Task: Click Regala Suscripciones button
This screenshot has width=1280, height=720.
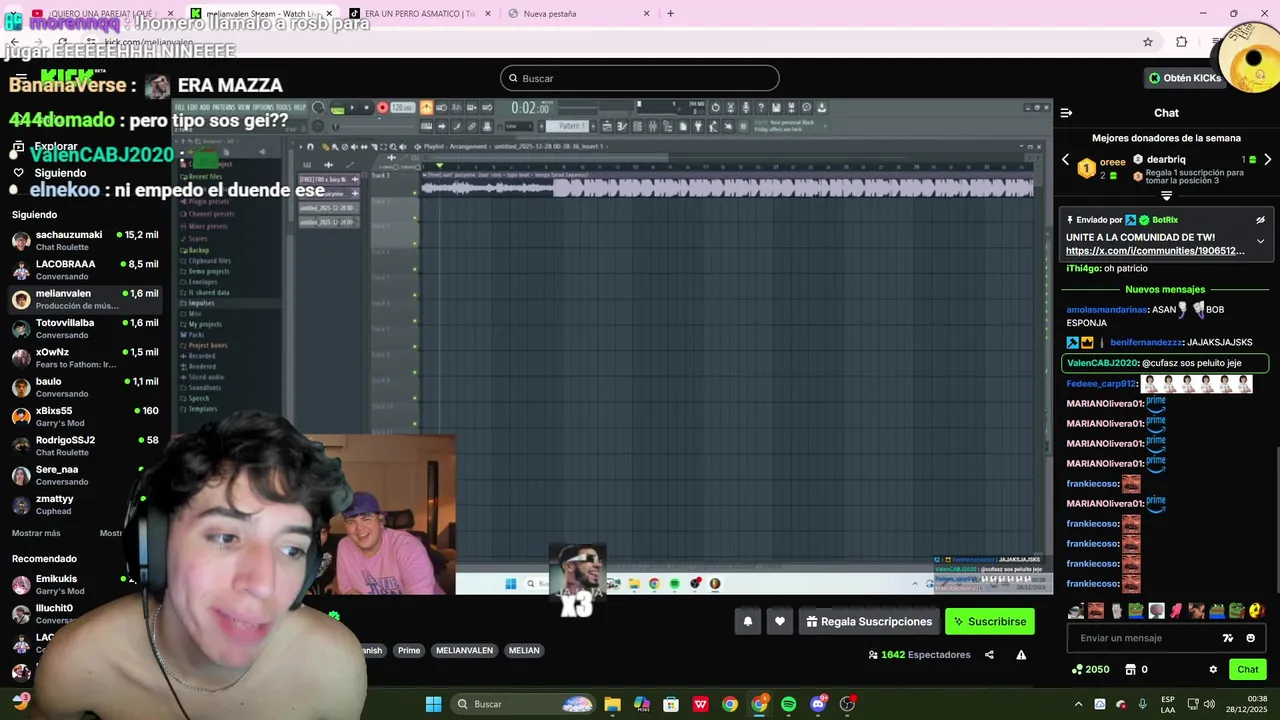Action: (869, 621)
